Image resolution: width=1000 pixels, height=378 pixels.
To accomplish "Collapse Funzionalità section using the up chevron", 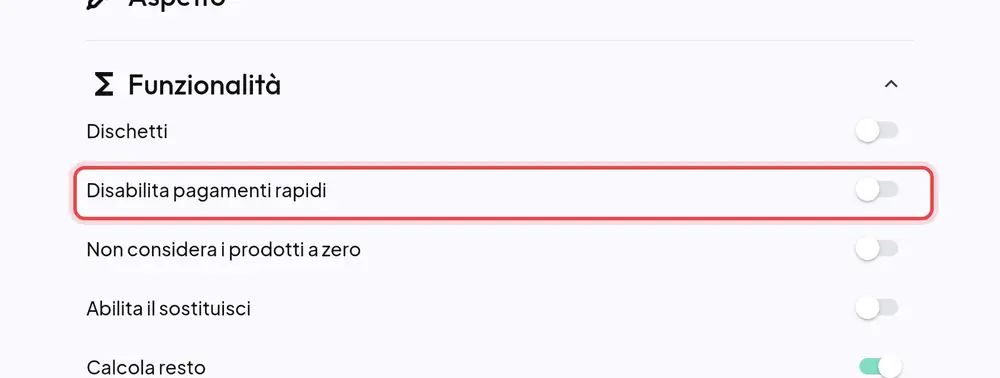I will pyautogui.click(x=891, y=84).
